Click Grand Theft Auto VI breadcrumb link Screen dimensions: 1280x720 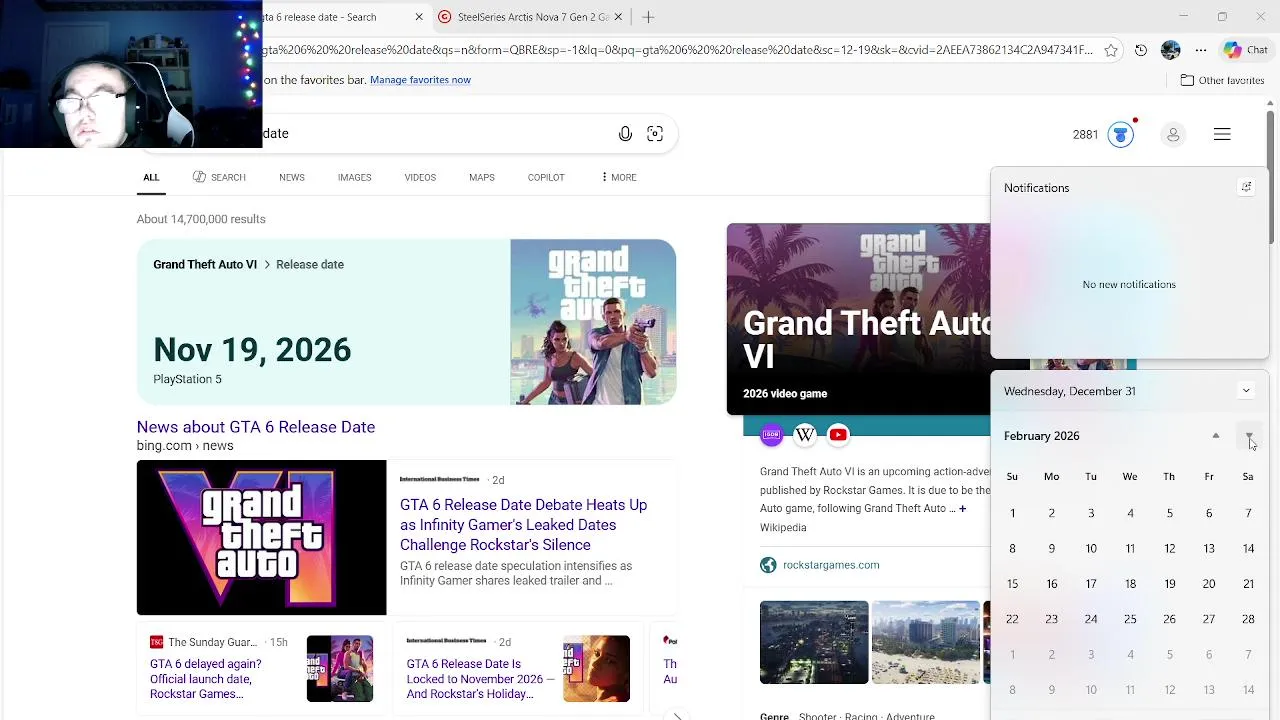click(205, 264)
